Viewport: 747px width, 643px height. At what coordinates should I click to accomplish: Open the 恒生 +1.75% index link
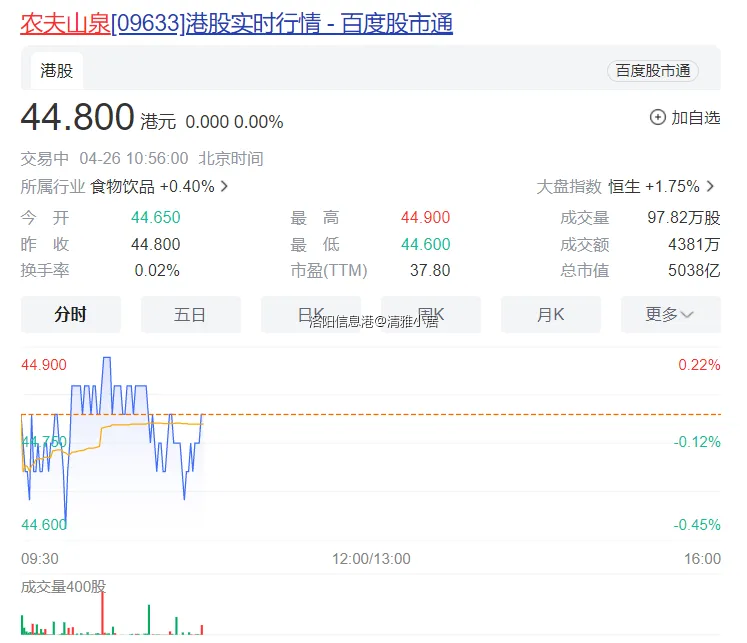click(x=654, y=186)
